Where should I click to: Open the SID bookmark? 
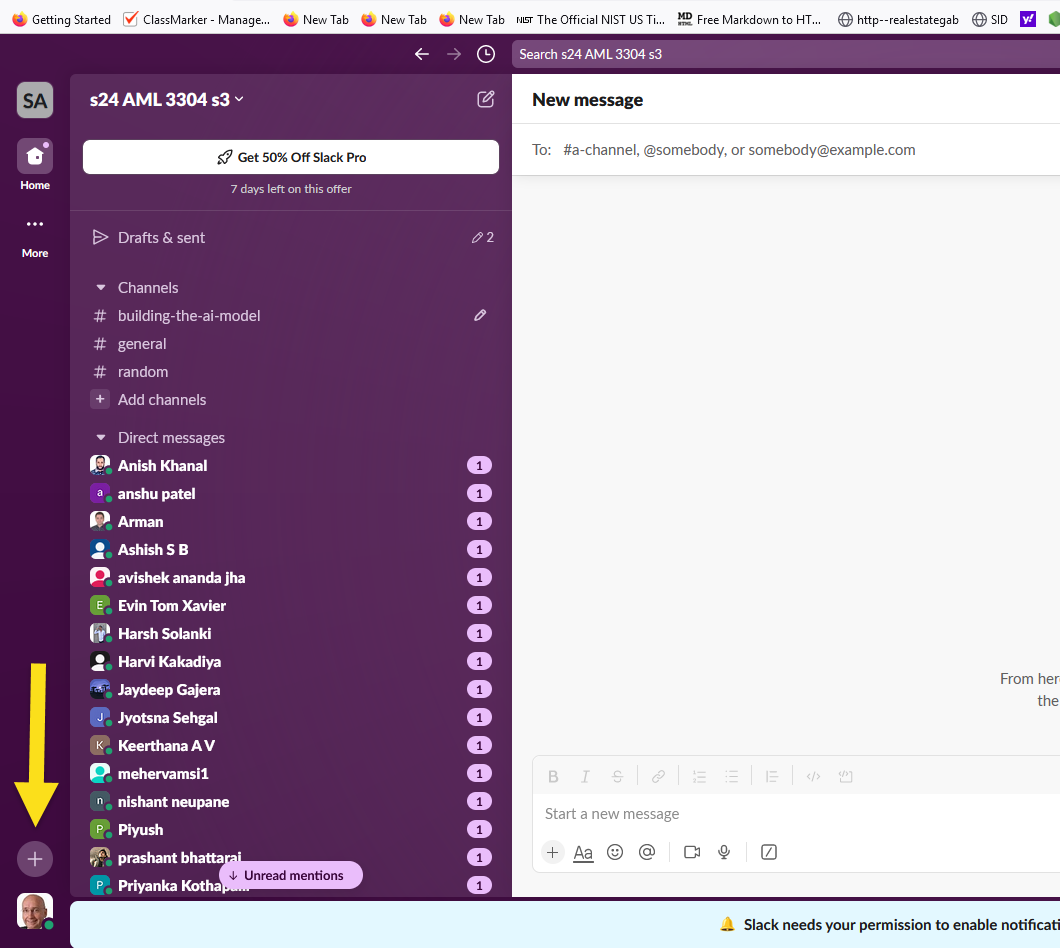tap(990, 19)
